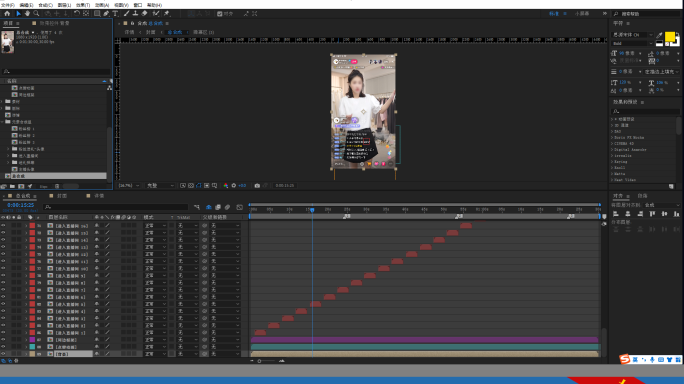
Task: Click the 标准 workspace button
Action: [x=554, y=14]
